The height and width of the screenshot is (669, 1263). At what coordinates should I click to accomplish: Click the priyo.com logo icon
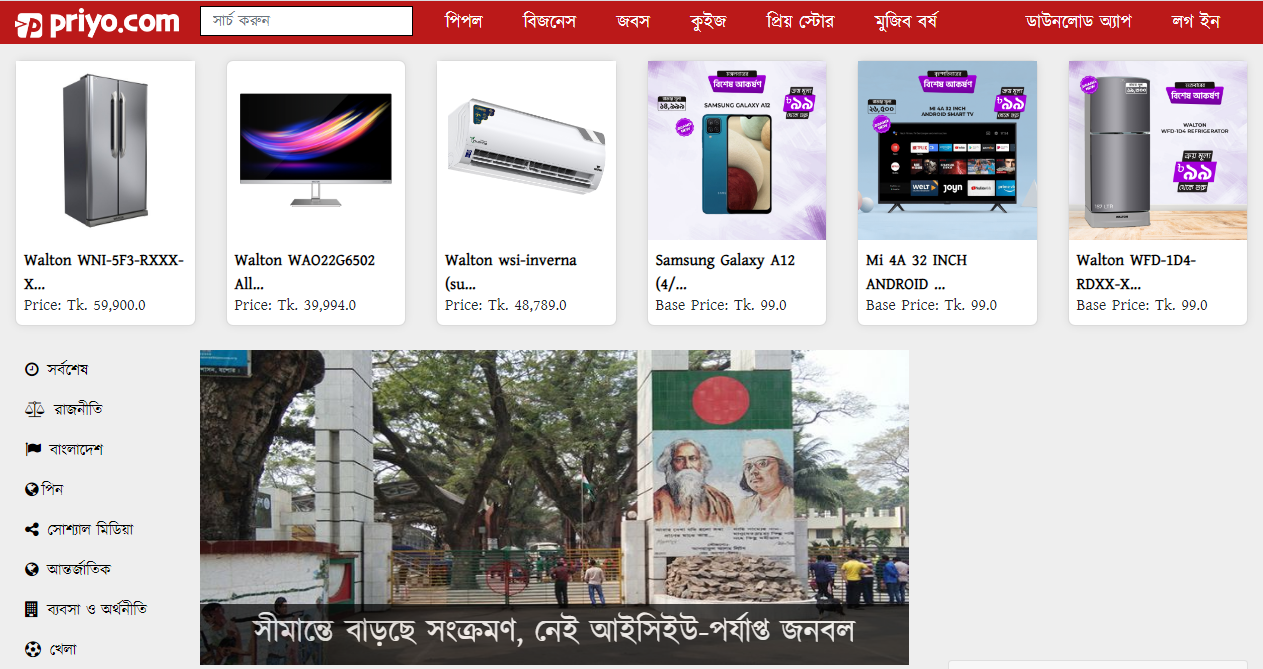(29, 24)
